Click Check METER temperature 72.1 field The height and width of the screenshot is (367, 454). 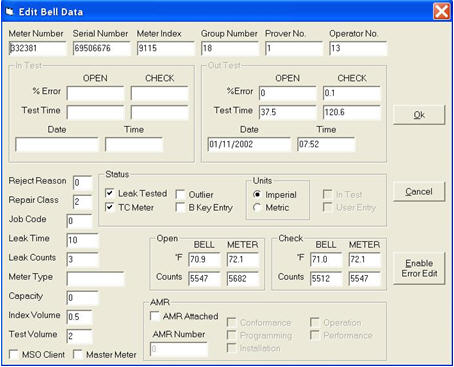pos(365,260)
